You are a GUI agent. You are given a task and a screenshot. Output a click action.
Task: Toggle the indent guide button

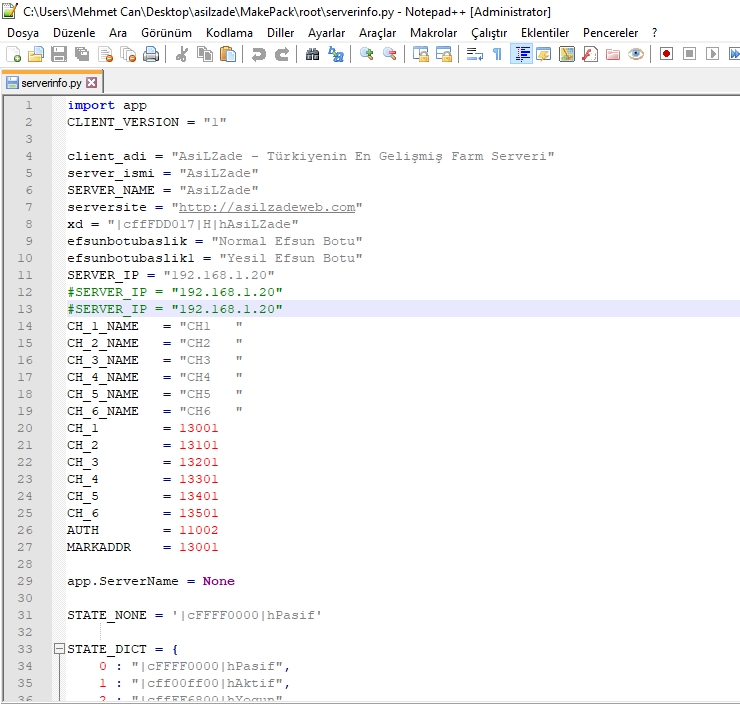pyautogui.click(x=521, y=54)
